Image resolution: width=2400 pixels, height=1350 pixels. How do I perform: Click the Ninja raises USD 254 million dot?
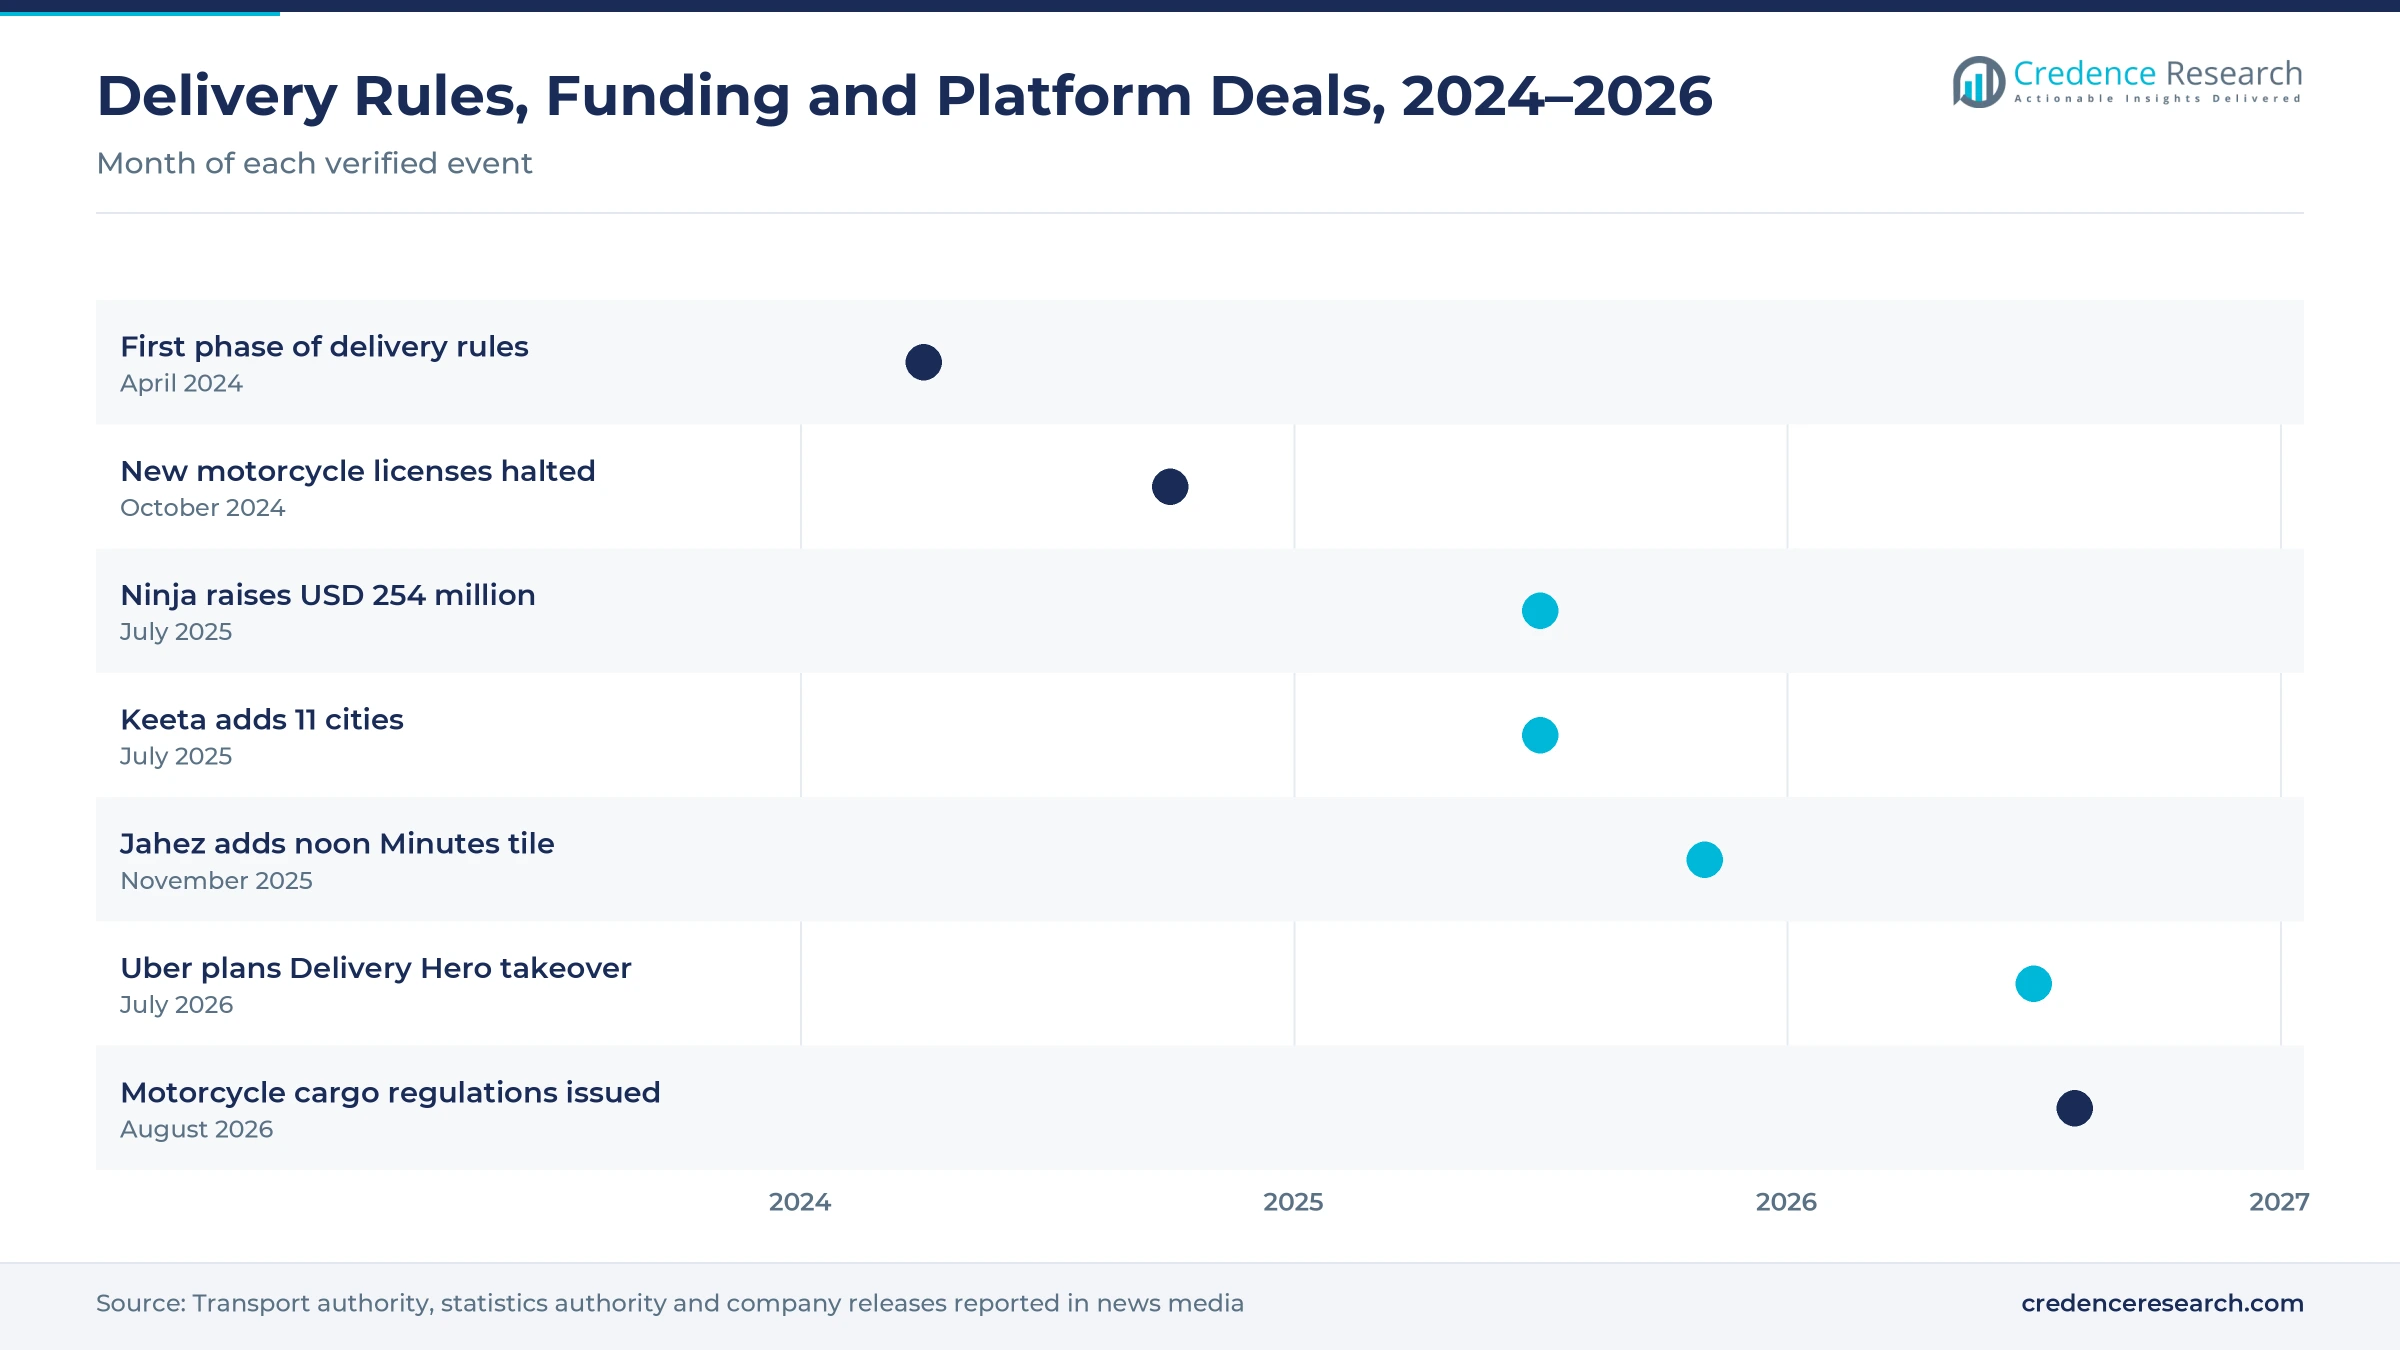[1540, 611]
